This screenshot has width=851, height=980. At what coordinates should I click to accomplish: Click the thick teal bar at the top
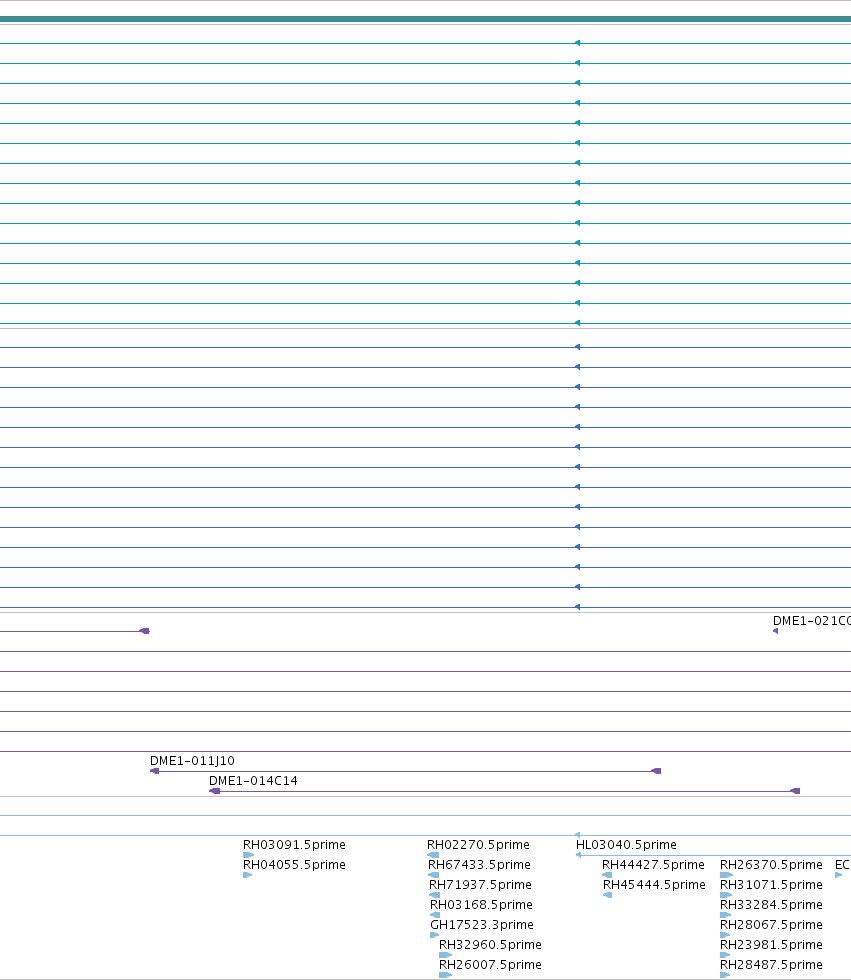tap(426, 19)
